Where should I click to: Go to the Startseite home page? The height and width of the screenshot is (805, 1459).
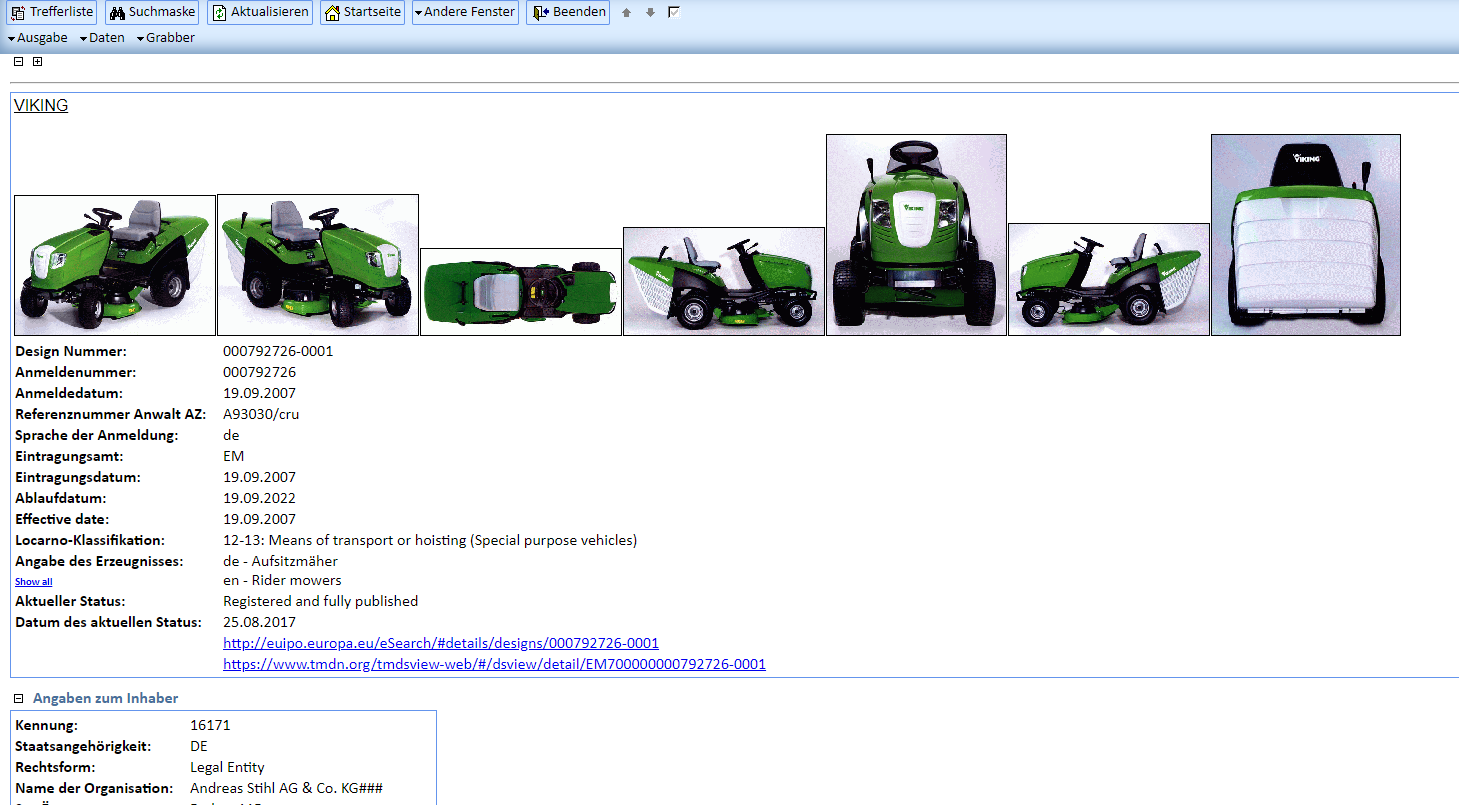tap(362, 12)
